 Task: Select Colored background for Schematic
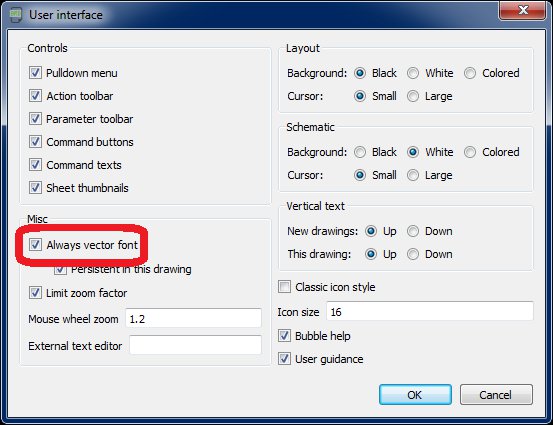pyautogui.click(x=470, y=152)
